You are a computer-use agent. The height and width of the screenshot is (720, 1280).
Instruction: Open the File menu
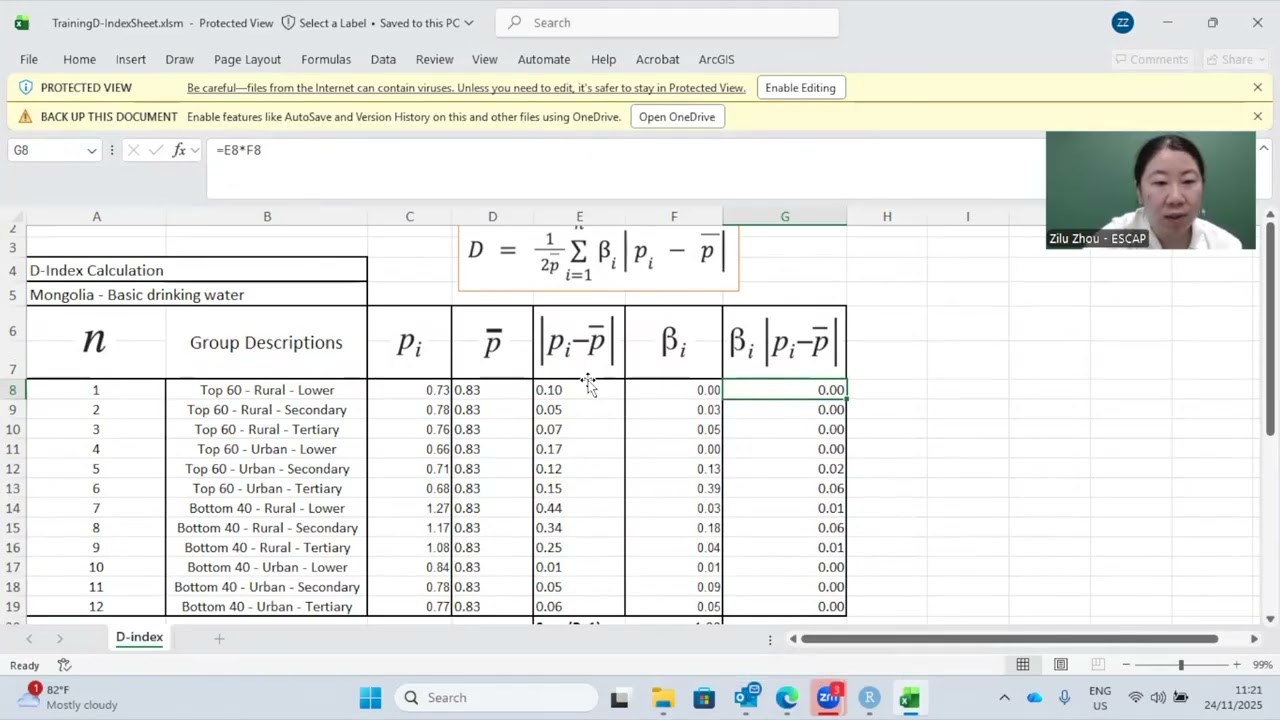(x=29, y=60)
